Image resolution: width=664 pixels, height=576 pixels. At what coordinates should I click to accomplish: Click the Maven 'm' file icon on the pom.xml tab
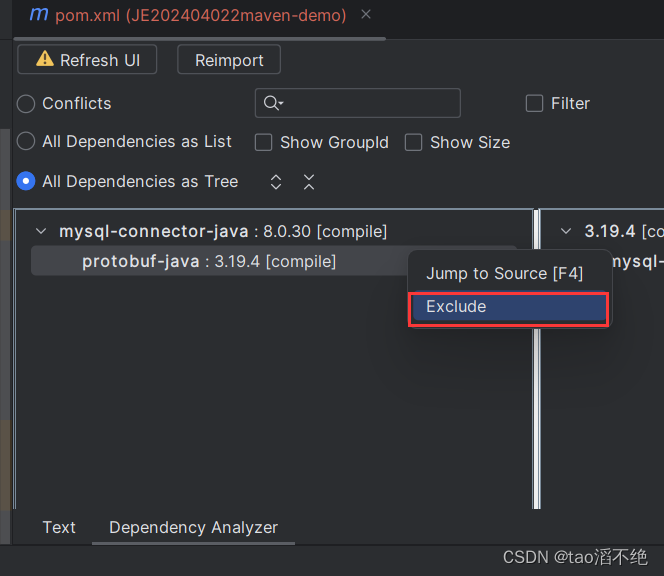39,14
